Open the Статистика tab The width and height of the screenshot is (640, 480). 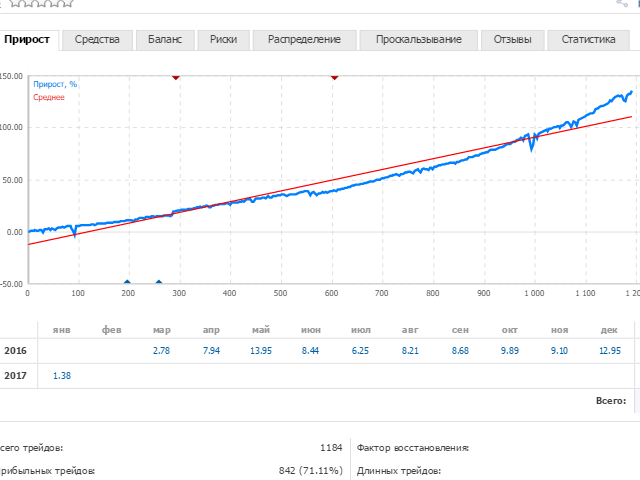[588, 40]
